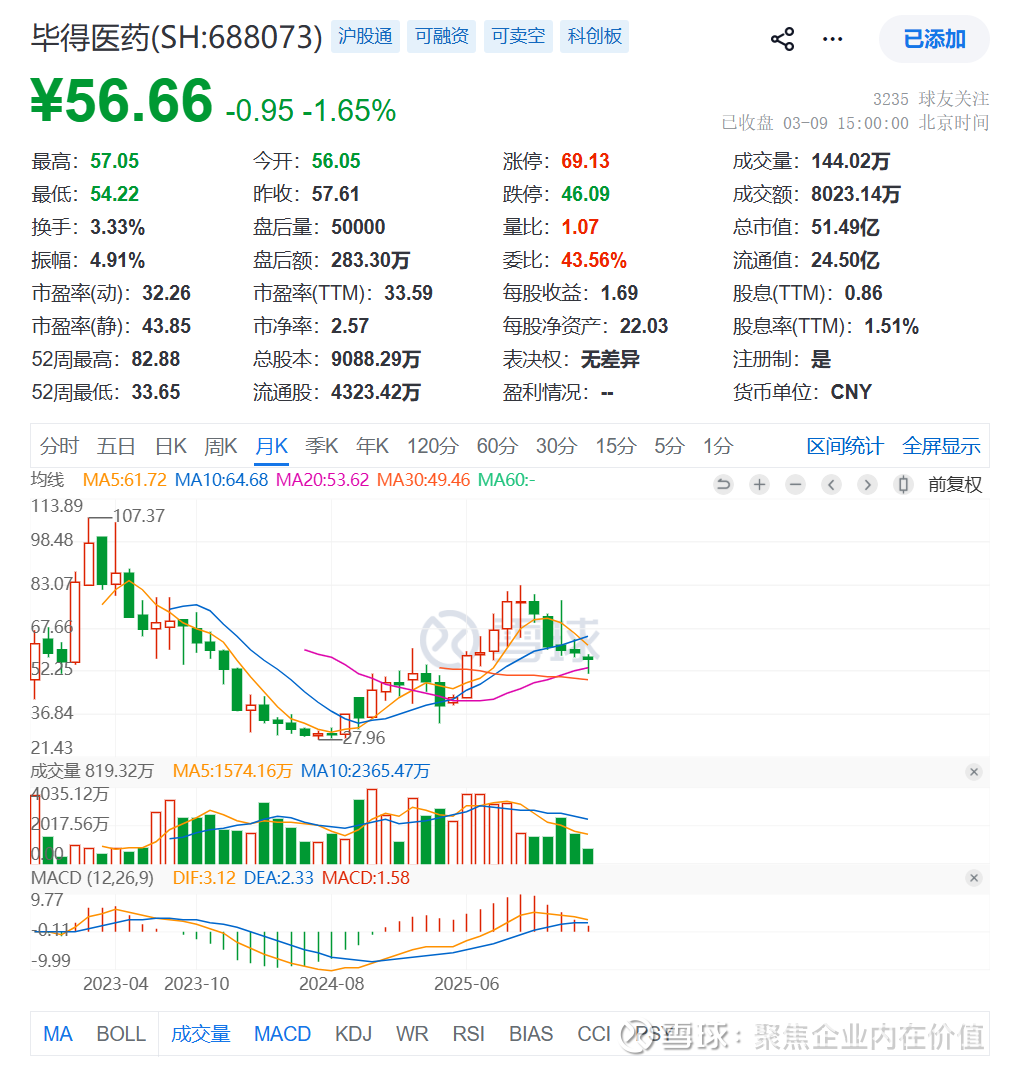Switch to the 分时 tab

(59, 446)
